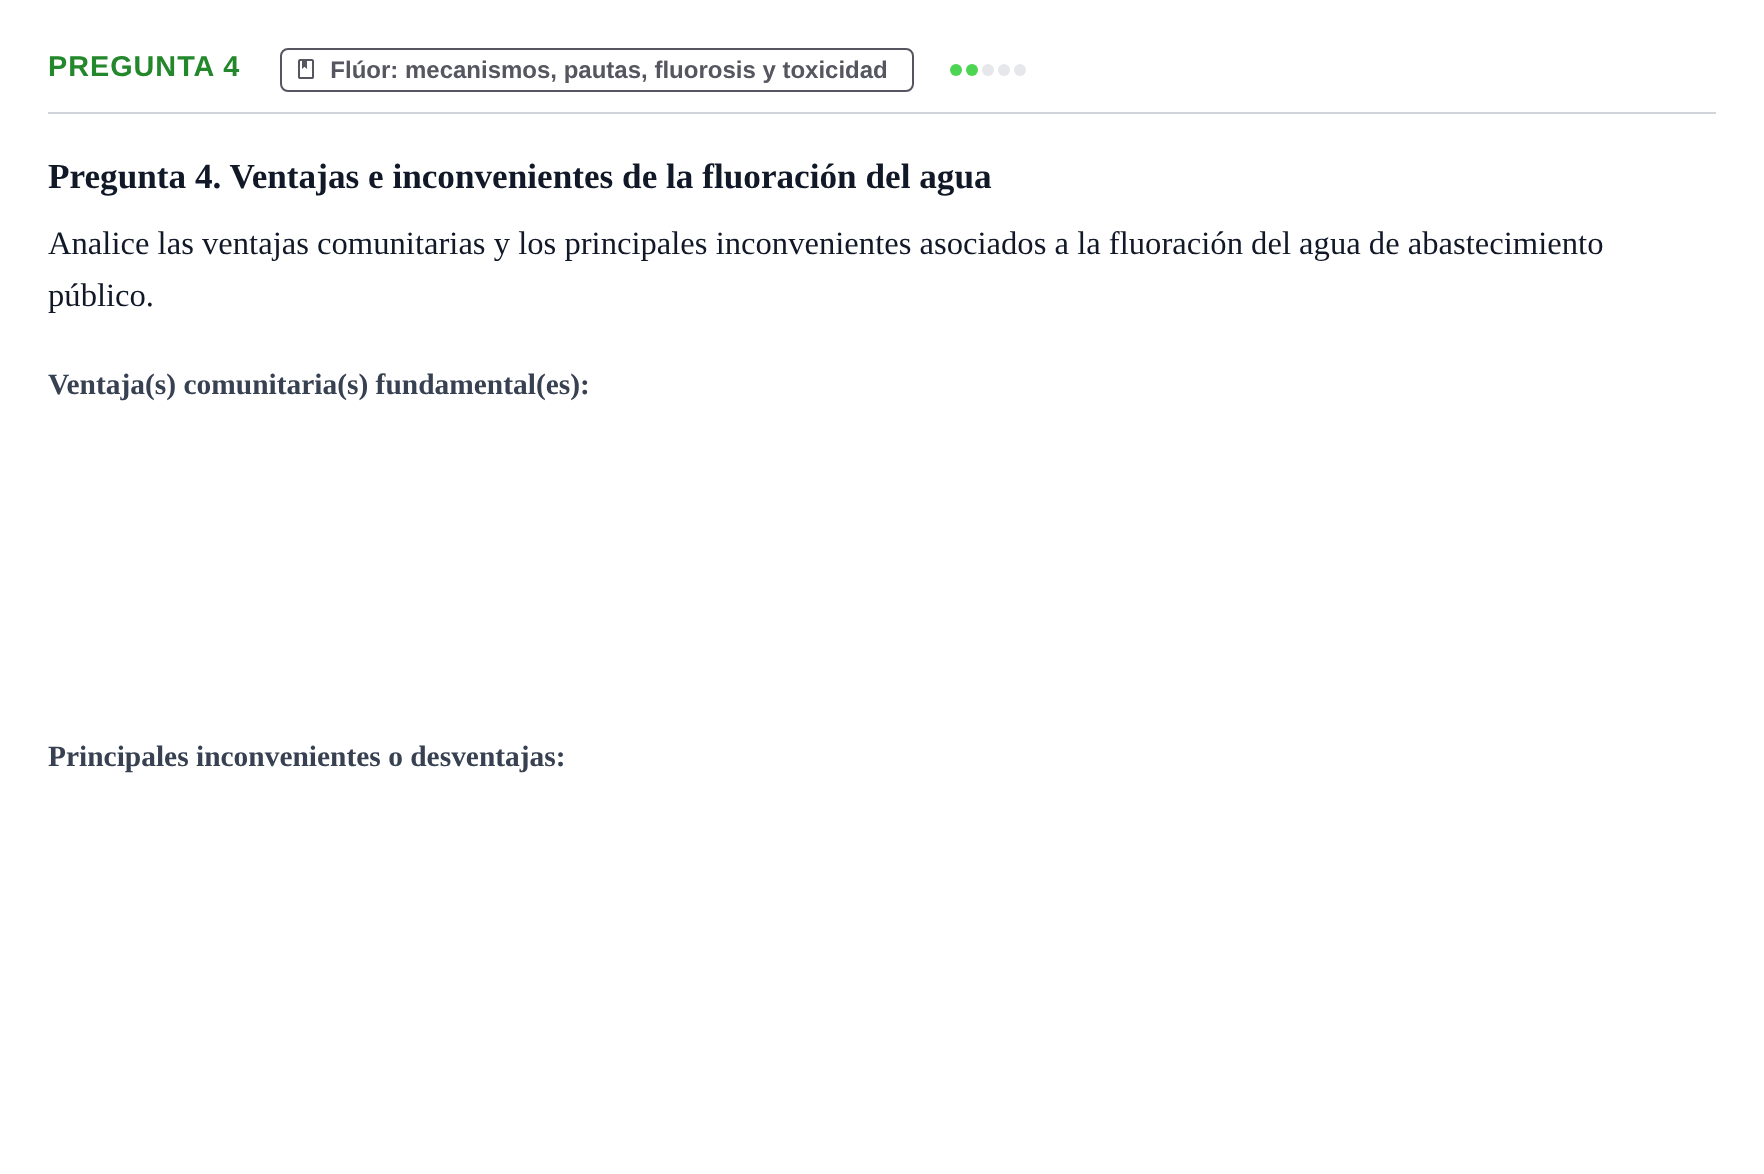Click the green difficulty dots indicator
The height and width of the screenshot is (1174, 1764).
(x=988, y=70)
